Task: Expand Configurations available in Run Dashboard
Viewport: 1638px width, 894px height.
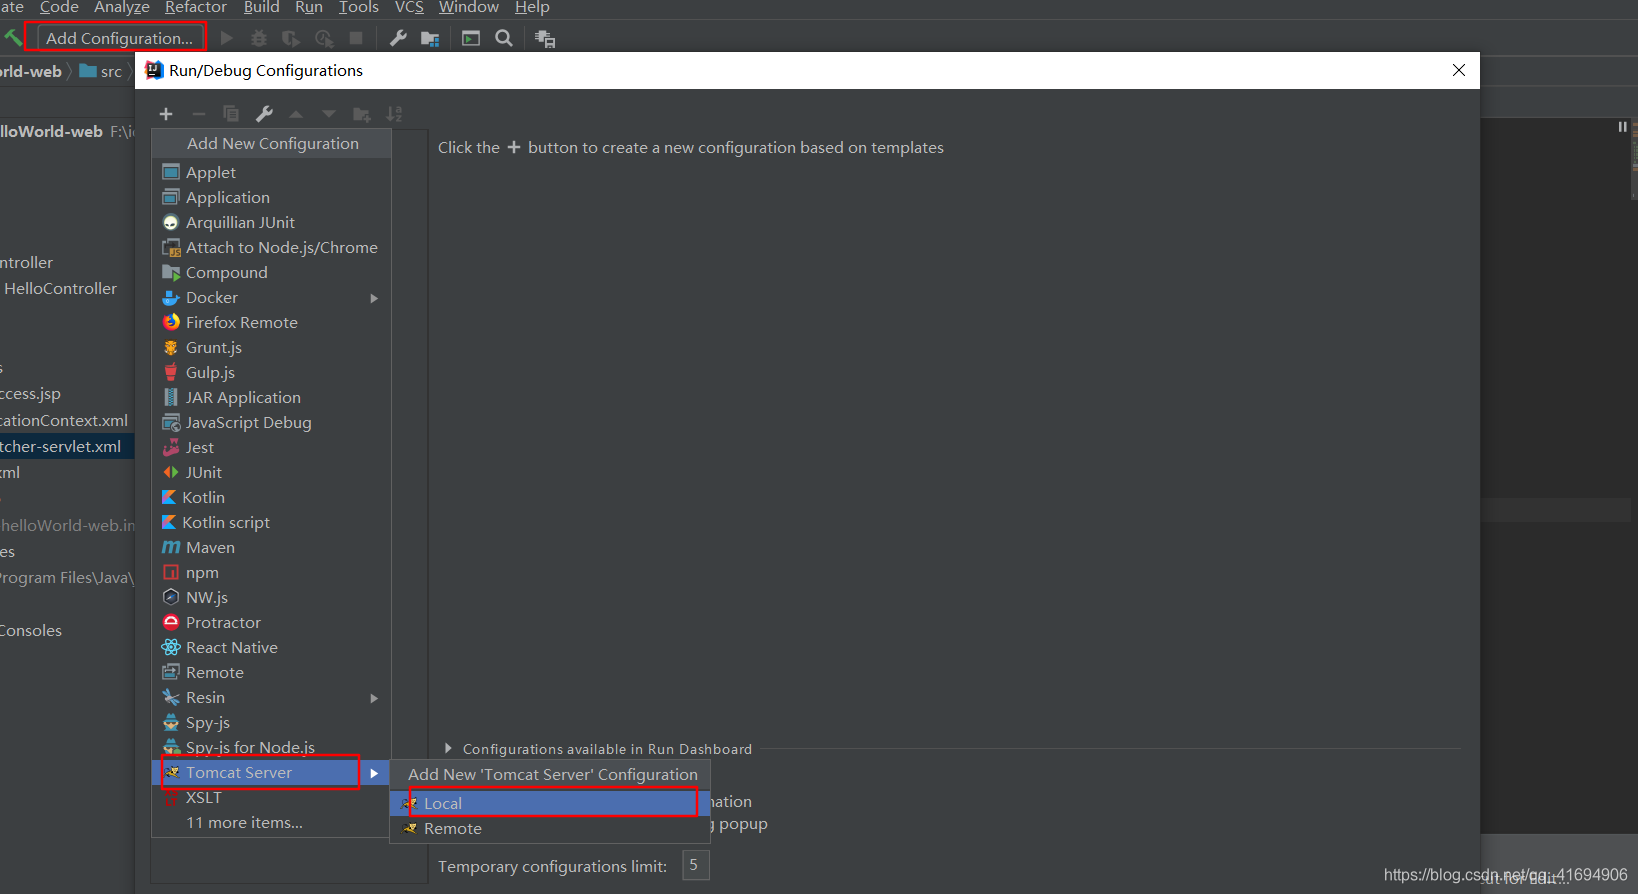Action: click(x=448, y=748)
